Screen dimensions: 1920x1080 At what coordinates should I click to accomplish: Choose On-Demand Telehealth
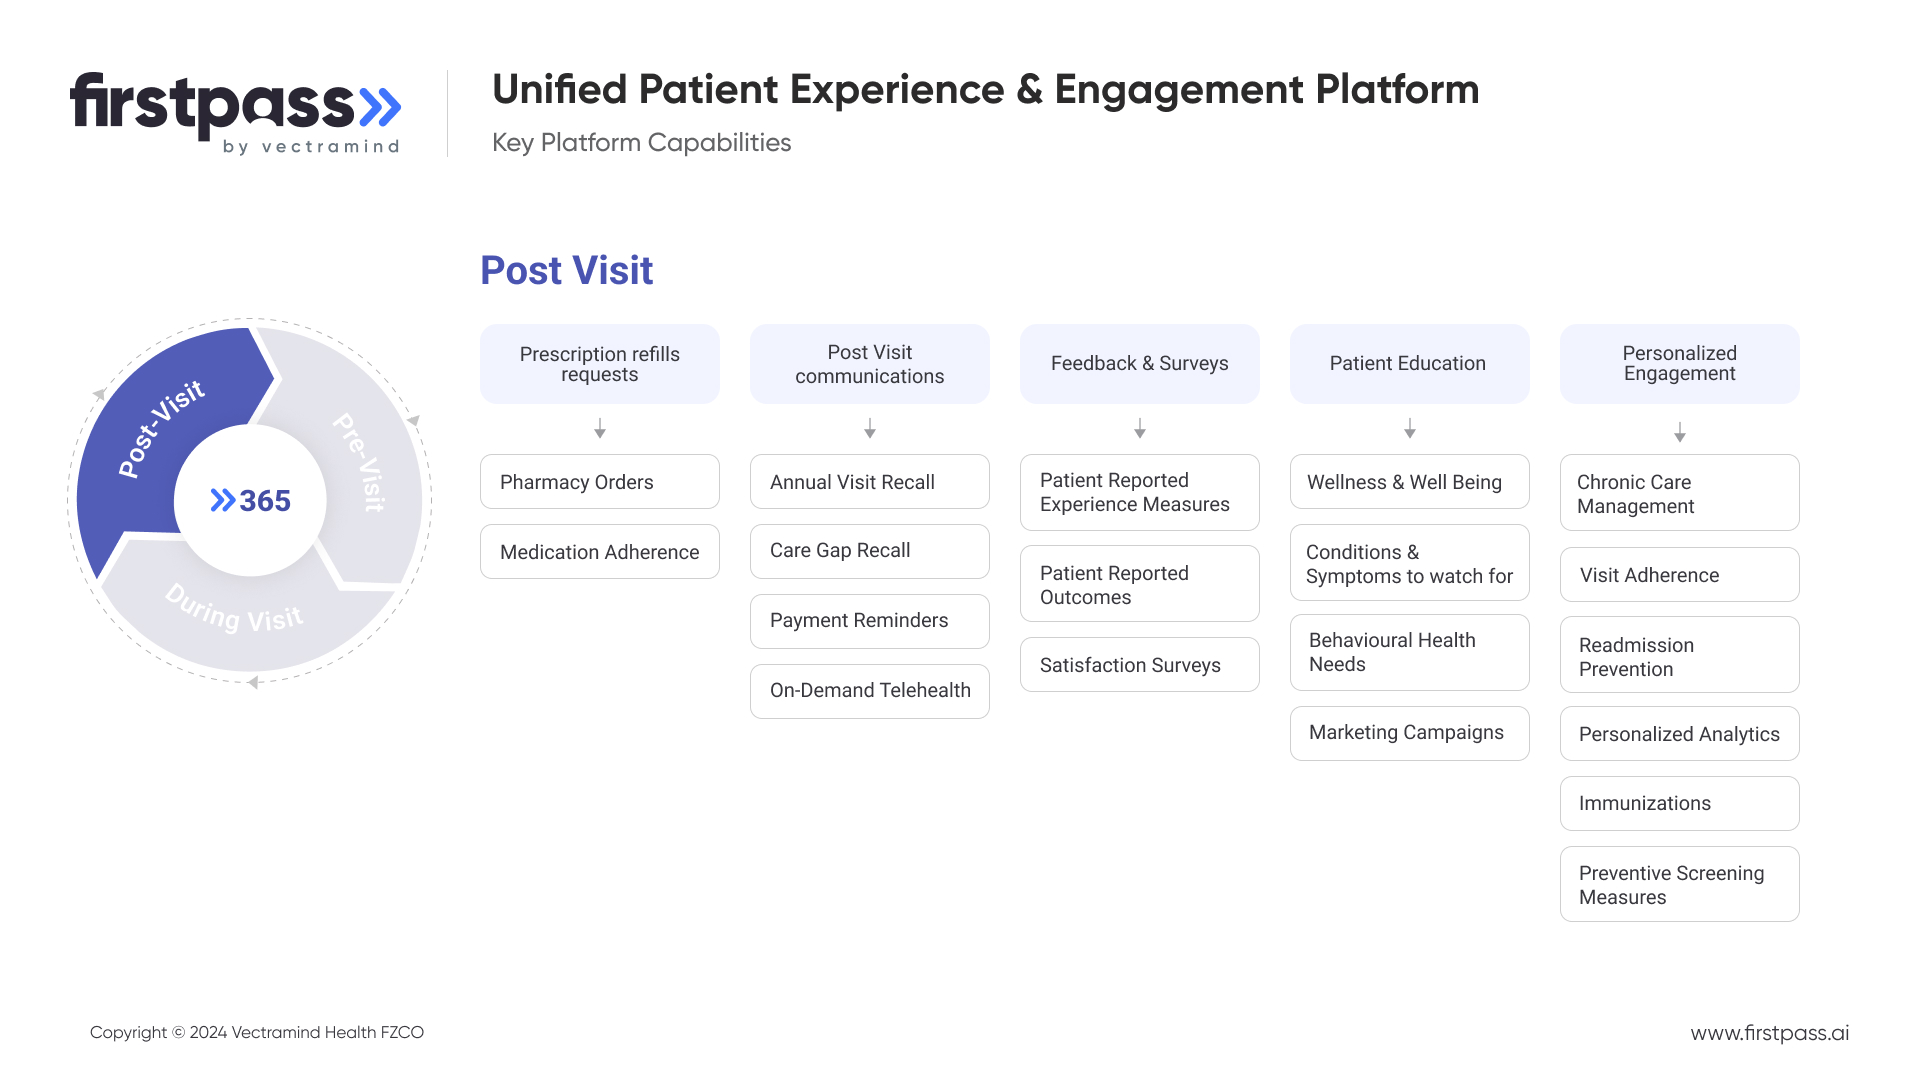click(x=870, y=691)
